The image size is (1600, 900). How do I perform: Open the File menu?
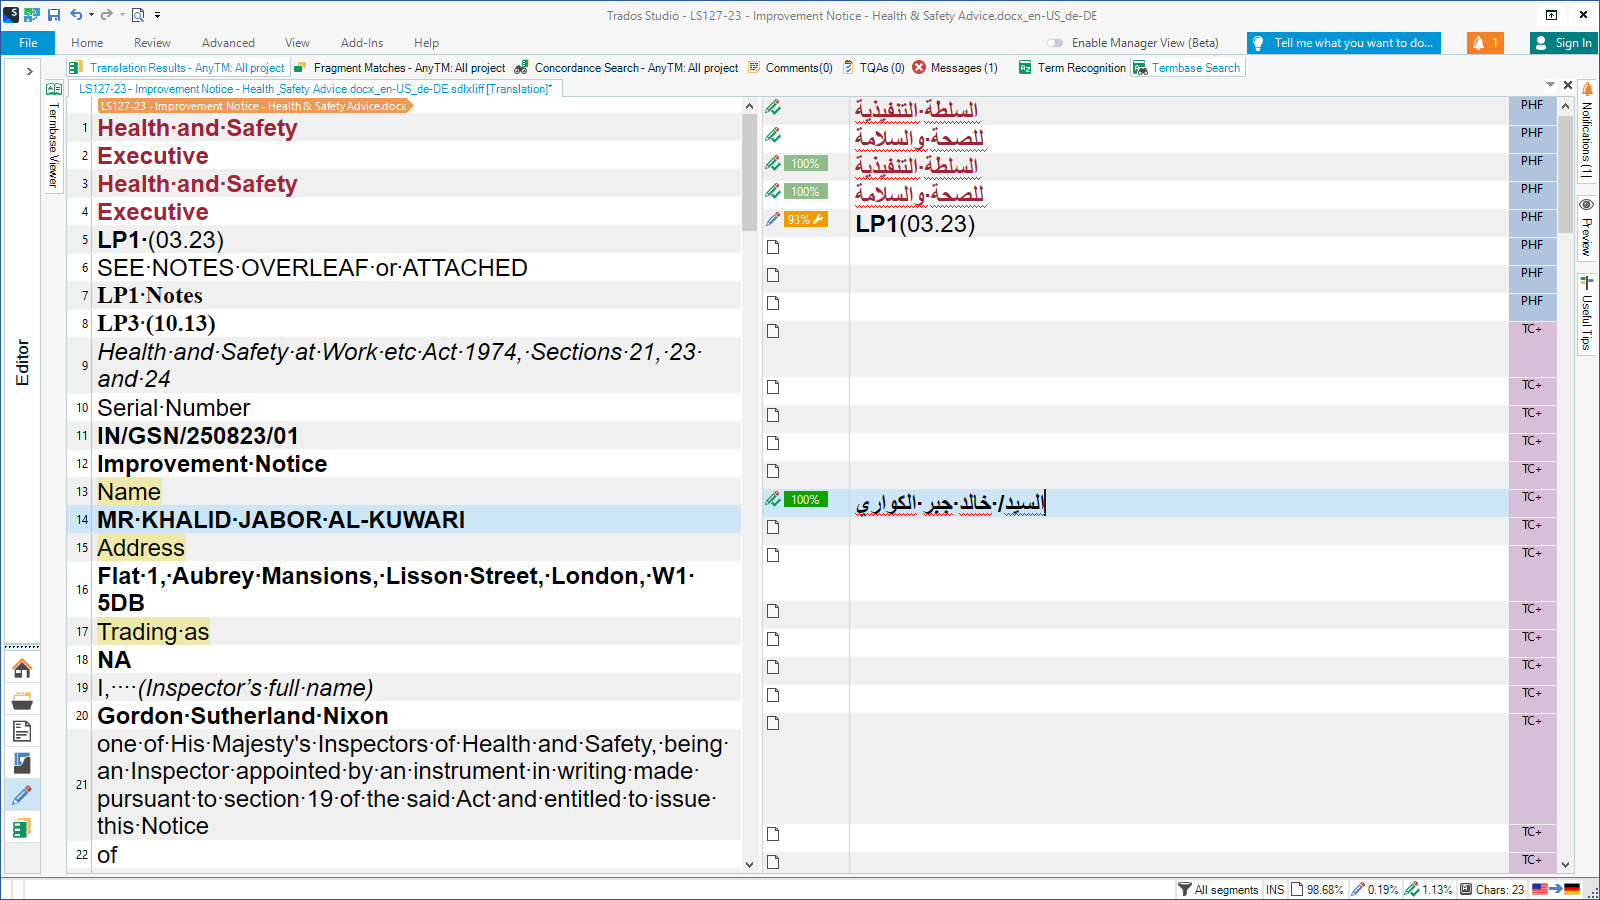coord(28,43)
